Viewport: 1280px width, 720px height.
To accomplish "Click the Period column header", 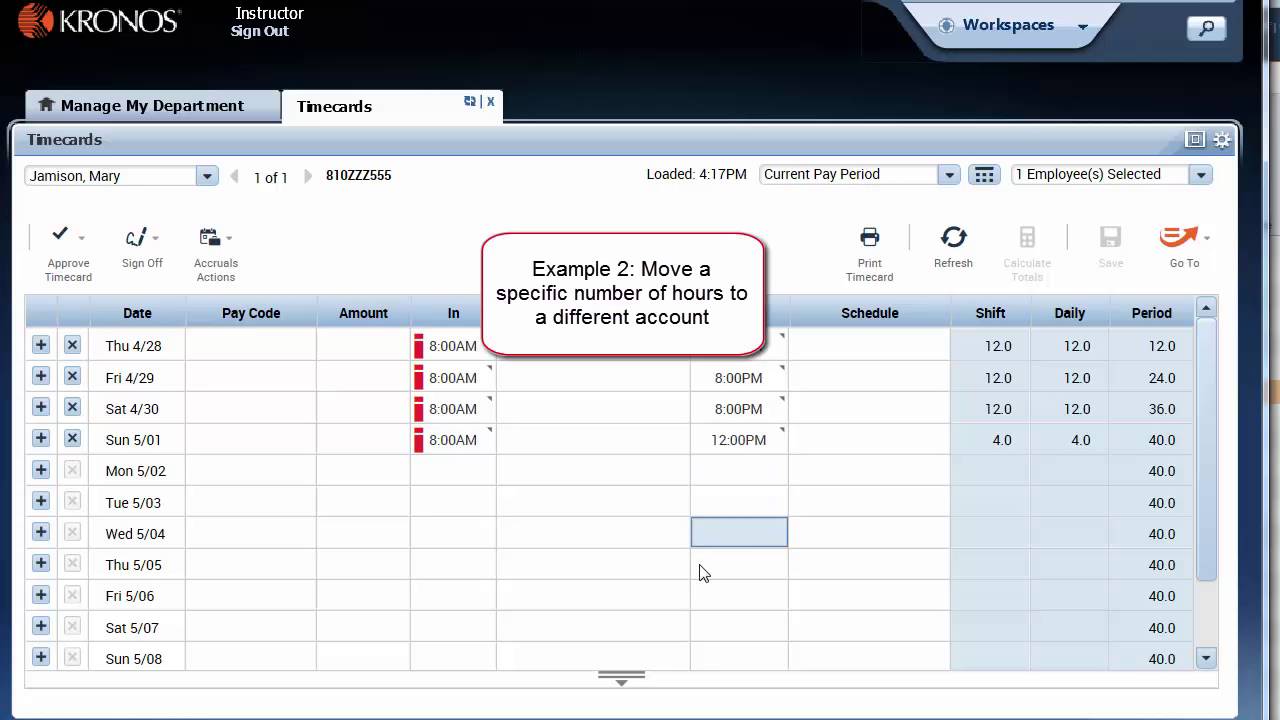I will point(1151,313).
